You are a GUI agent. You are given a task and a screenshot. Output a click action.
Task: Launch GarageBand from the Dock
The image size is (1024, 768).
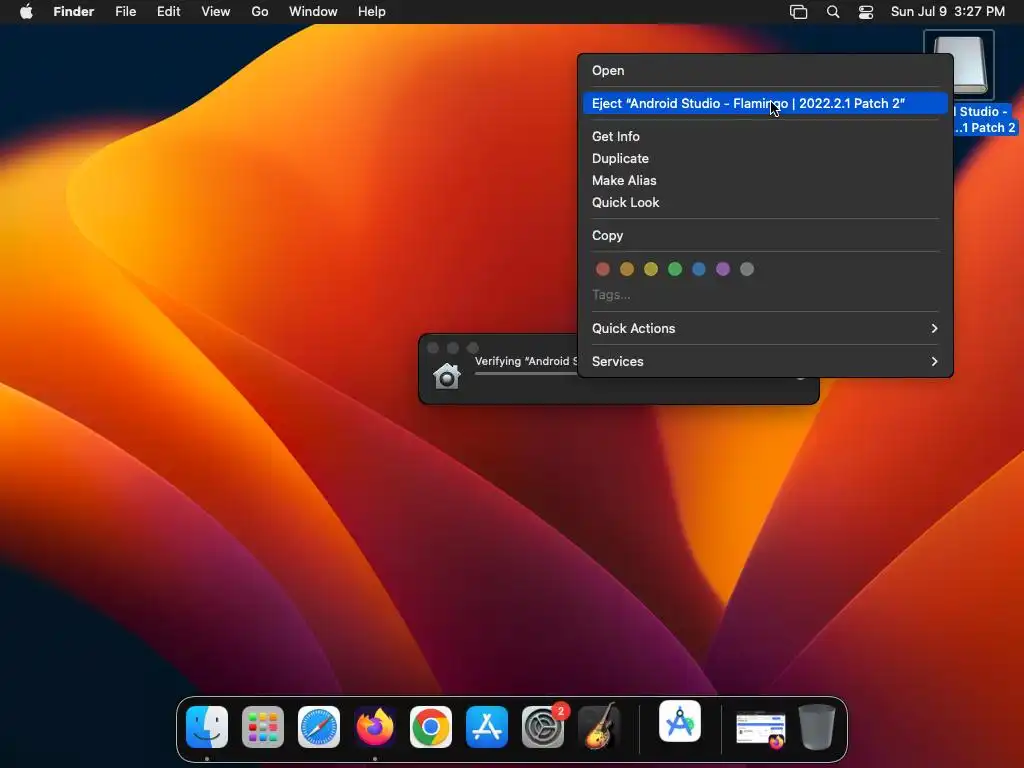pyautogui.click(x=599, y=727)
